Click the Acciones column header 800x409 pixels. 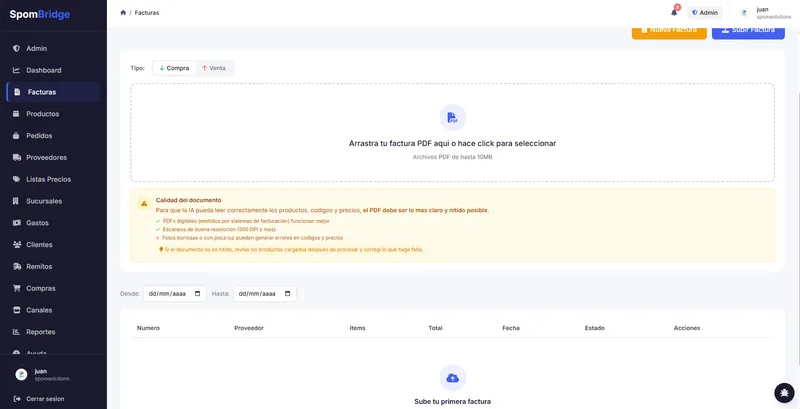pos(687,328)
